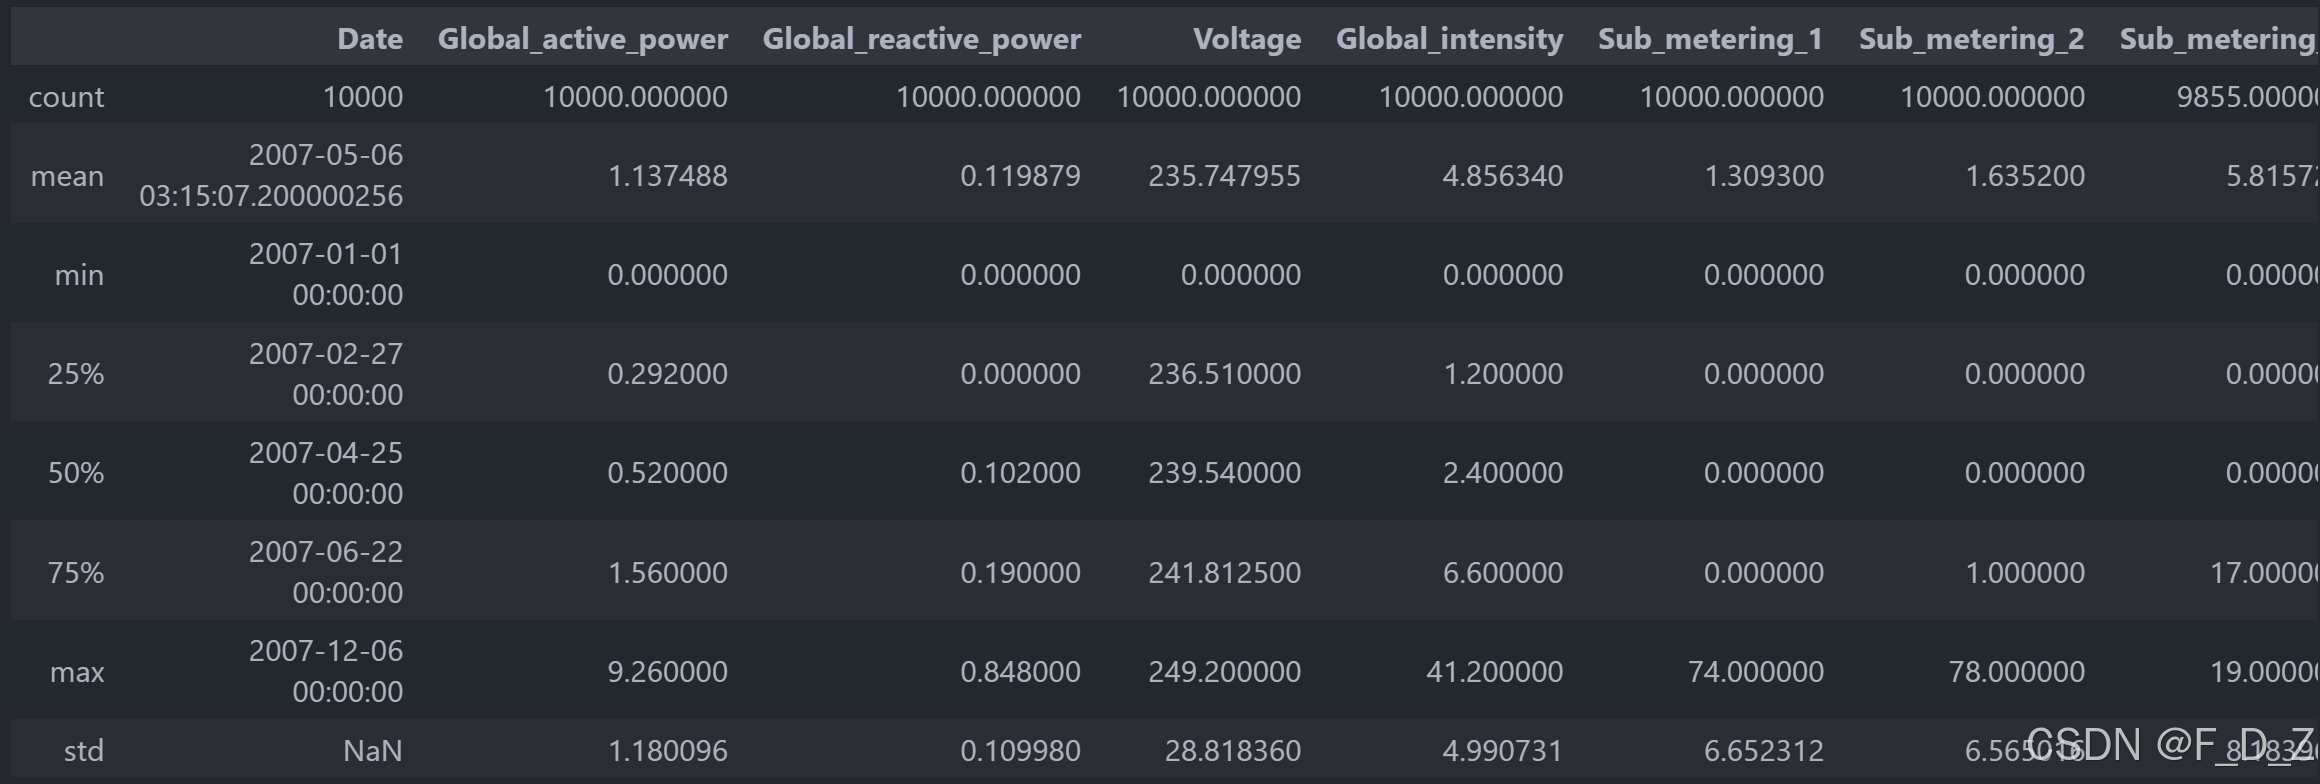Click the mean row label
The image size is (2320, 784).
(x=67, y=176)
